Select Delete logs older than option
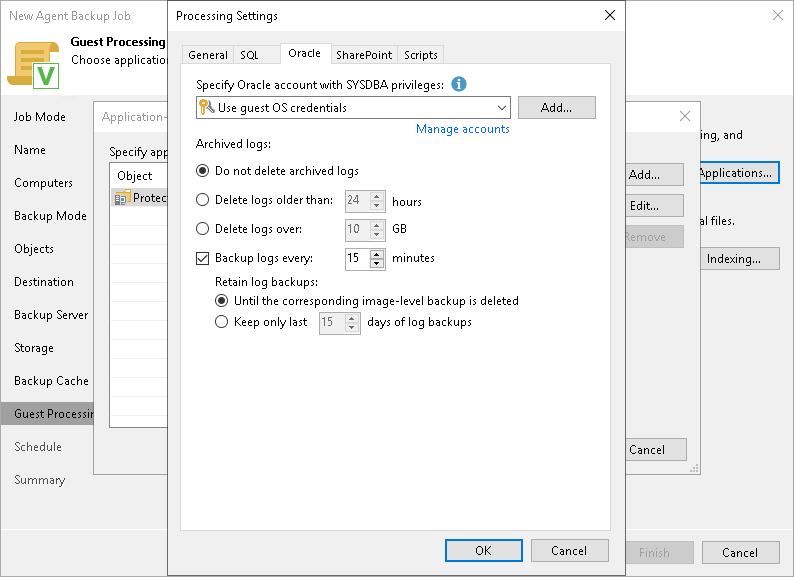The height and width of the screenshot is (577, 794). coord(203,200)
